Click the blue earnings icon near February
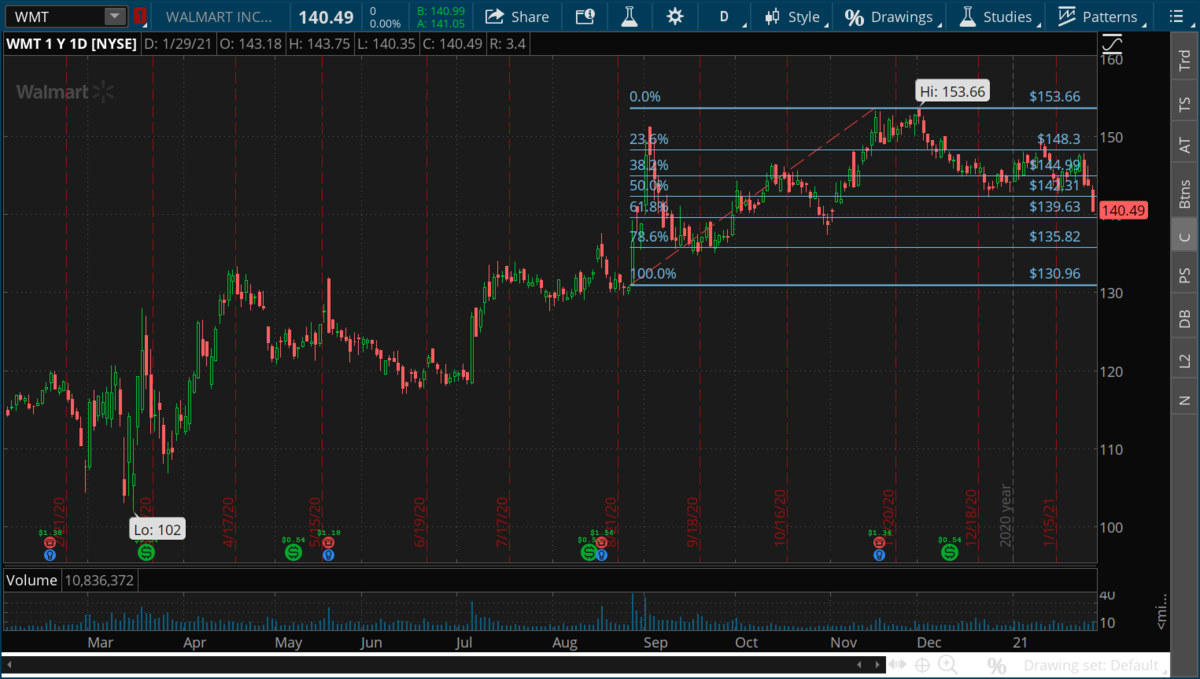This screenshot has height=679, width=1200. point(49,553)
